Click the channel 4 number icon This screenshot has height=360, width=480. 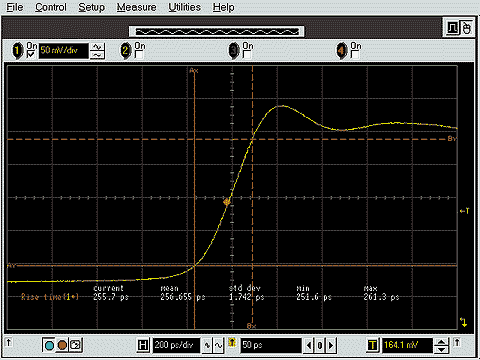pos(341,51)
